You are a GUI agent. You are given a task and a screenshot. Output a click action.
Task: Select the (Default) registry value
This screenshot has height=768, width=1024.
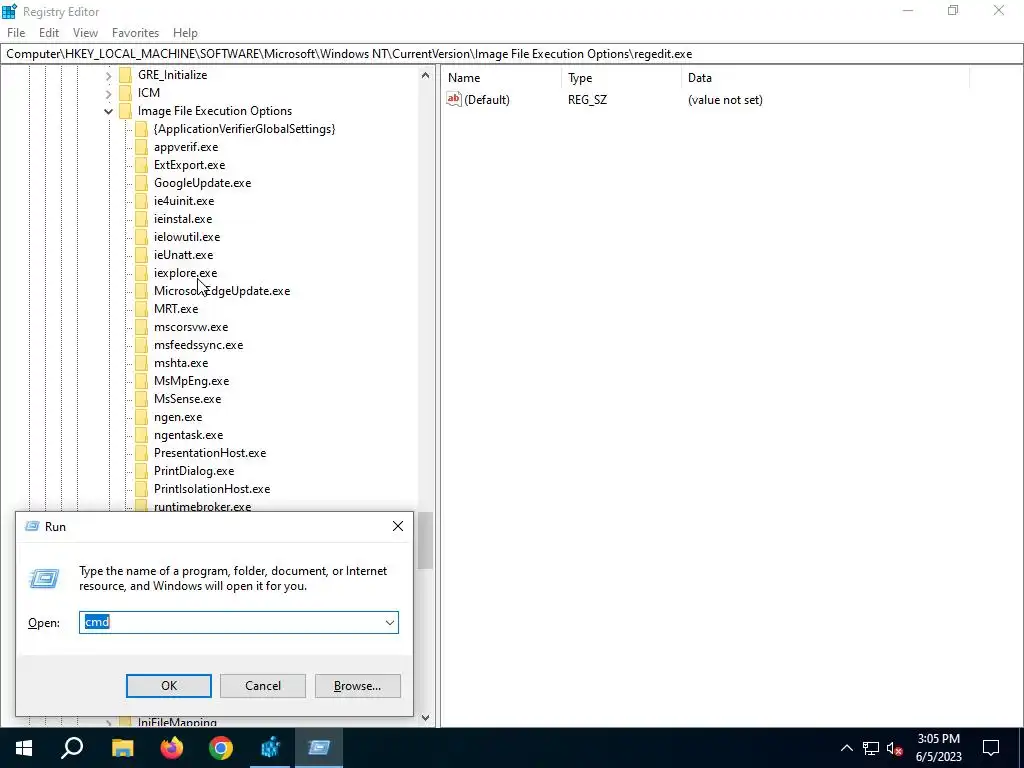[x=487, y=99]
